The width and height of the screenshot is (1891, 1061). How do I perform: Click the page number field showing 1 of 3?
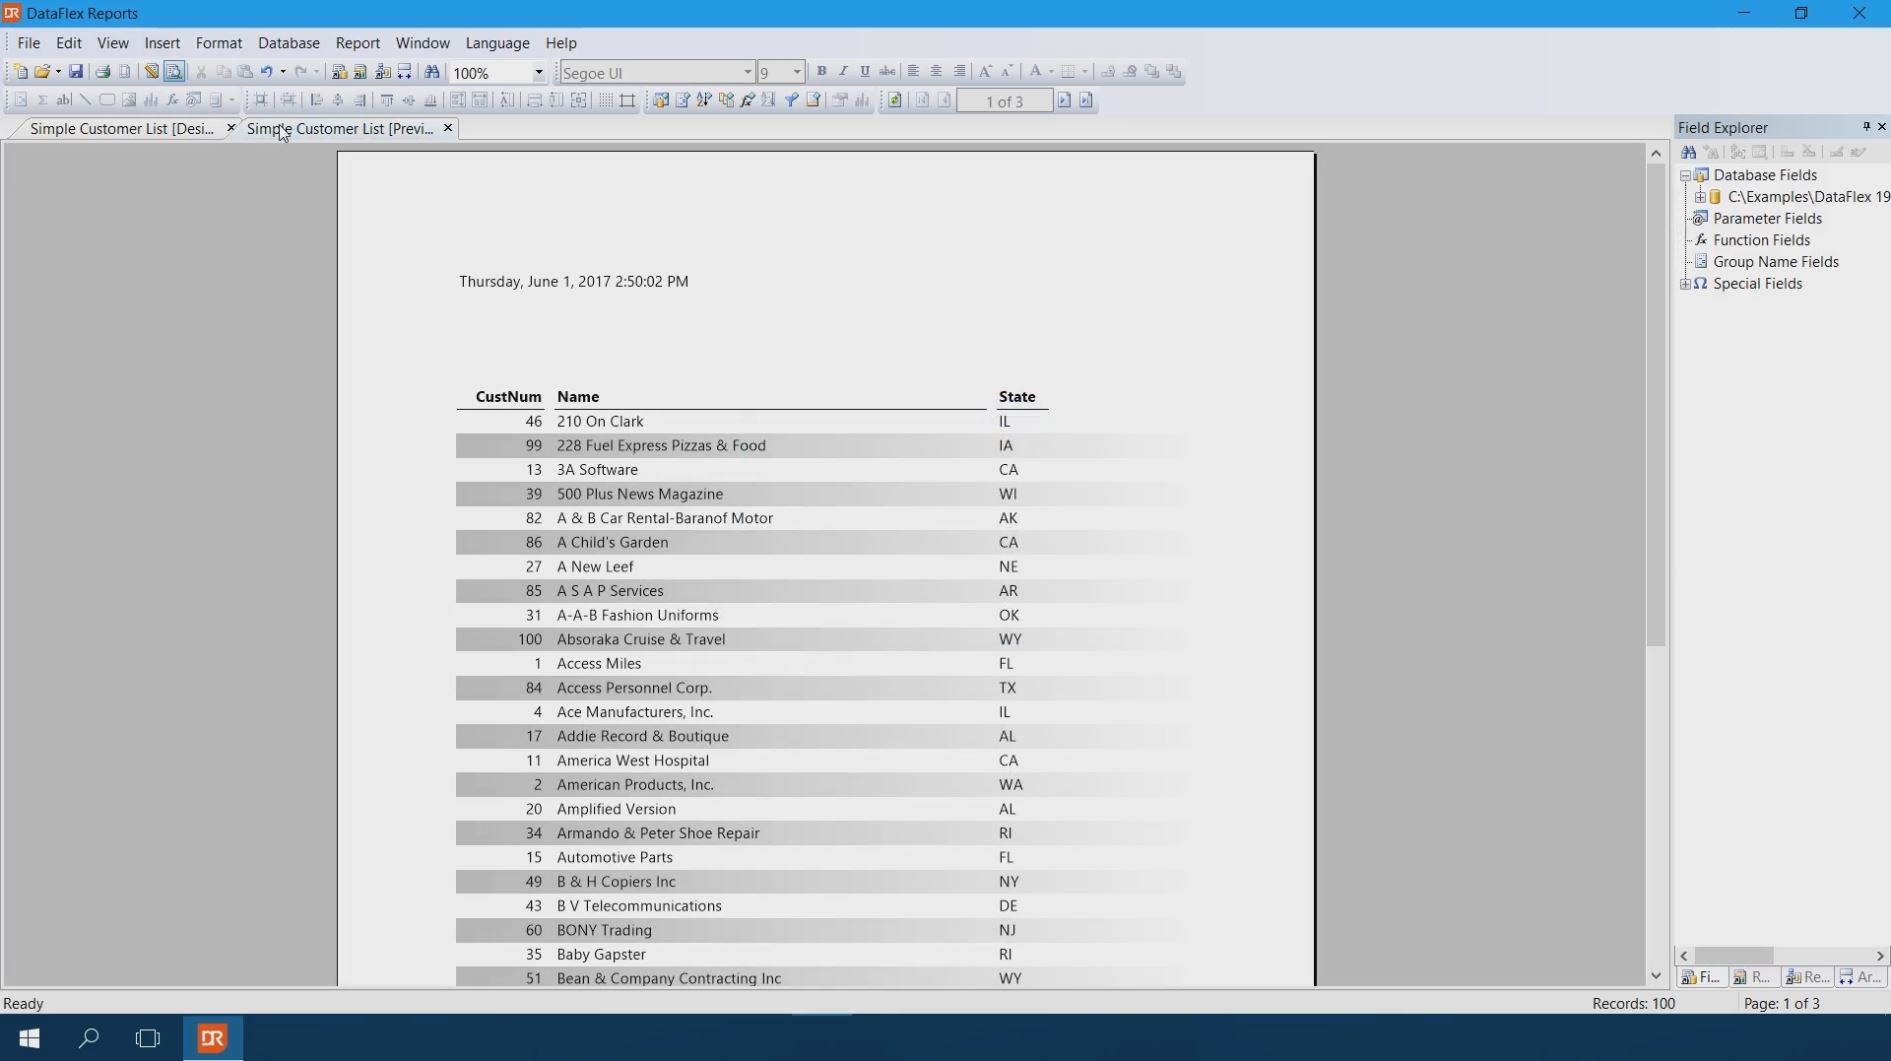click(1004, 102)
